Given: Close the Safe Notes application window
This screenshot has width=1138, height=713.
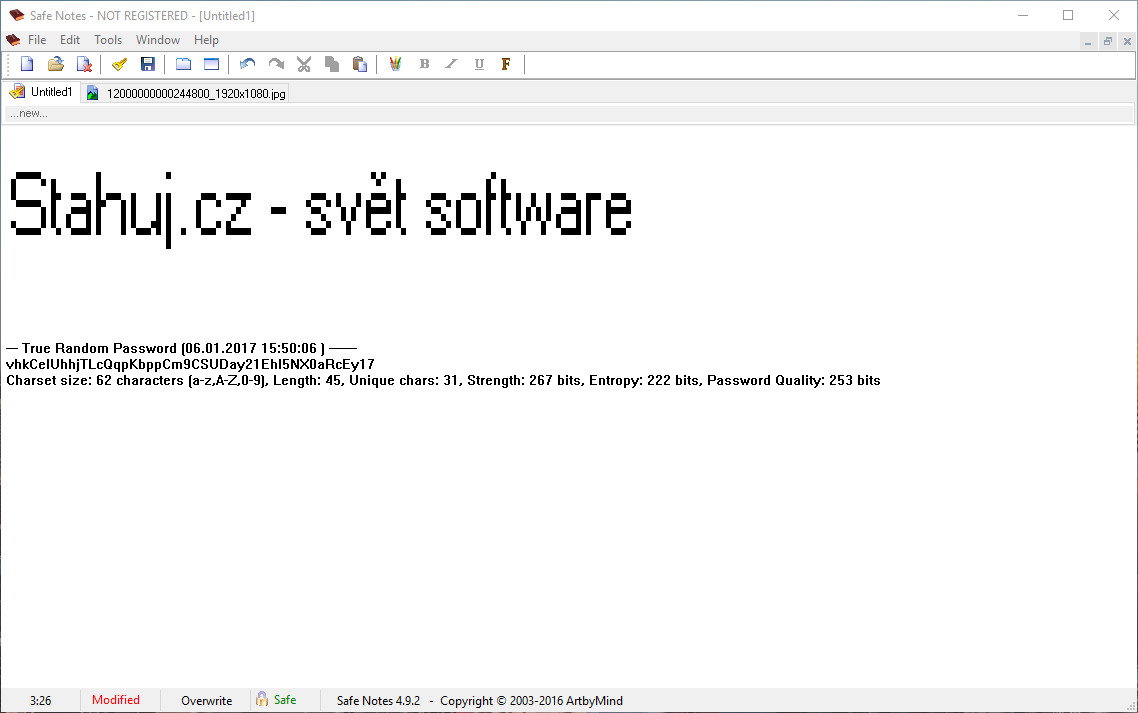Looking at the screenshot, I should pos(1114,15).
